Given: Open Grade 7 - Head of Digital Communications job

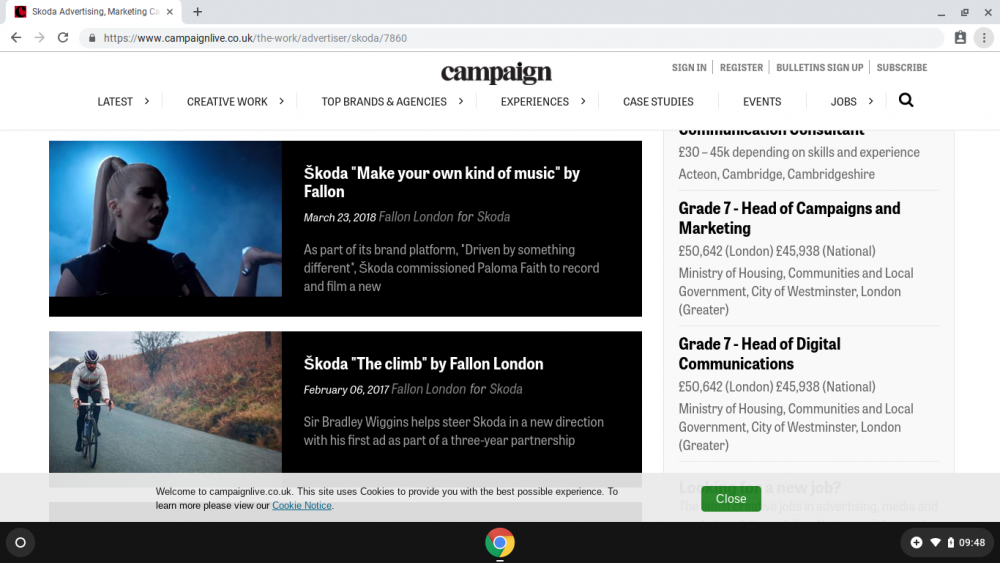Looking at the screenshot, I should pos(760,354).
